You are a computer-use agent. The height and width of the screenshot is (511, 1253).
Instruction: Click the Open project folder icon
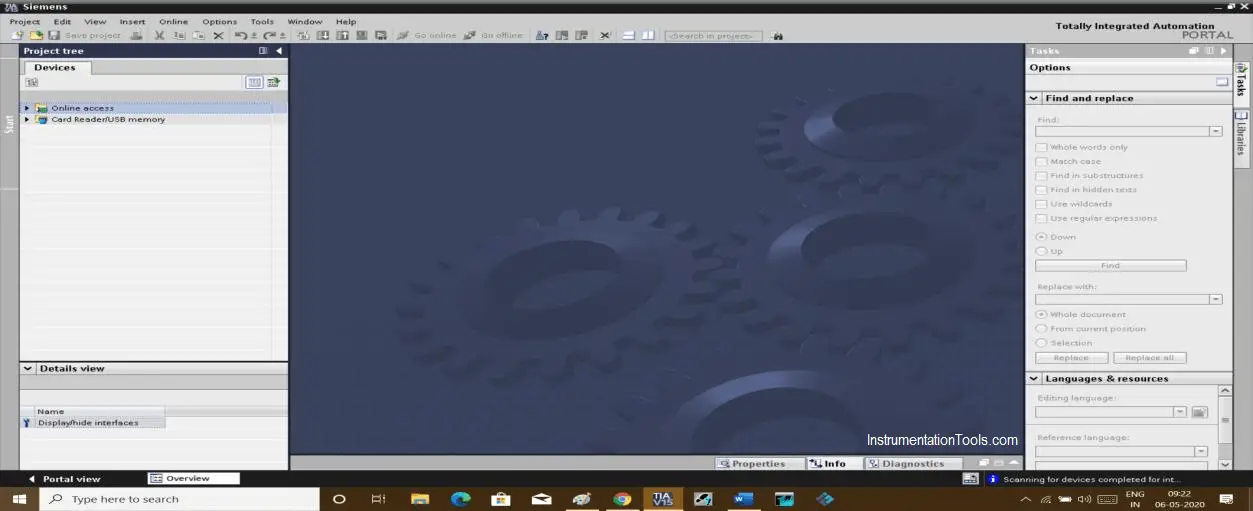(36, 35)
